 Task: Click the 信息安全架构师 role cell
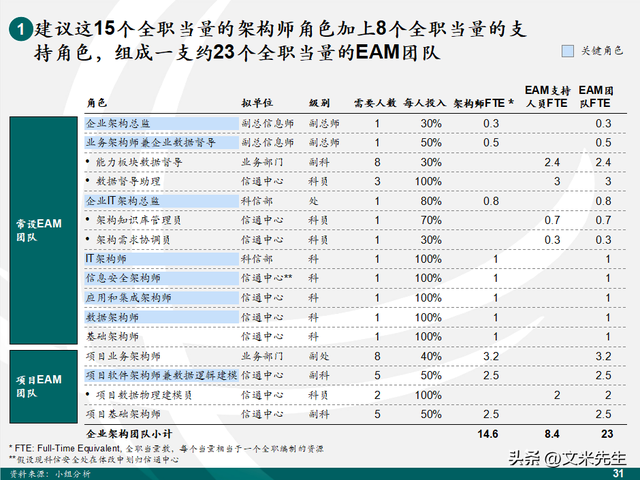coord(125,277)
